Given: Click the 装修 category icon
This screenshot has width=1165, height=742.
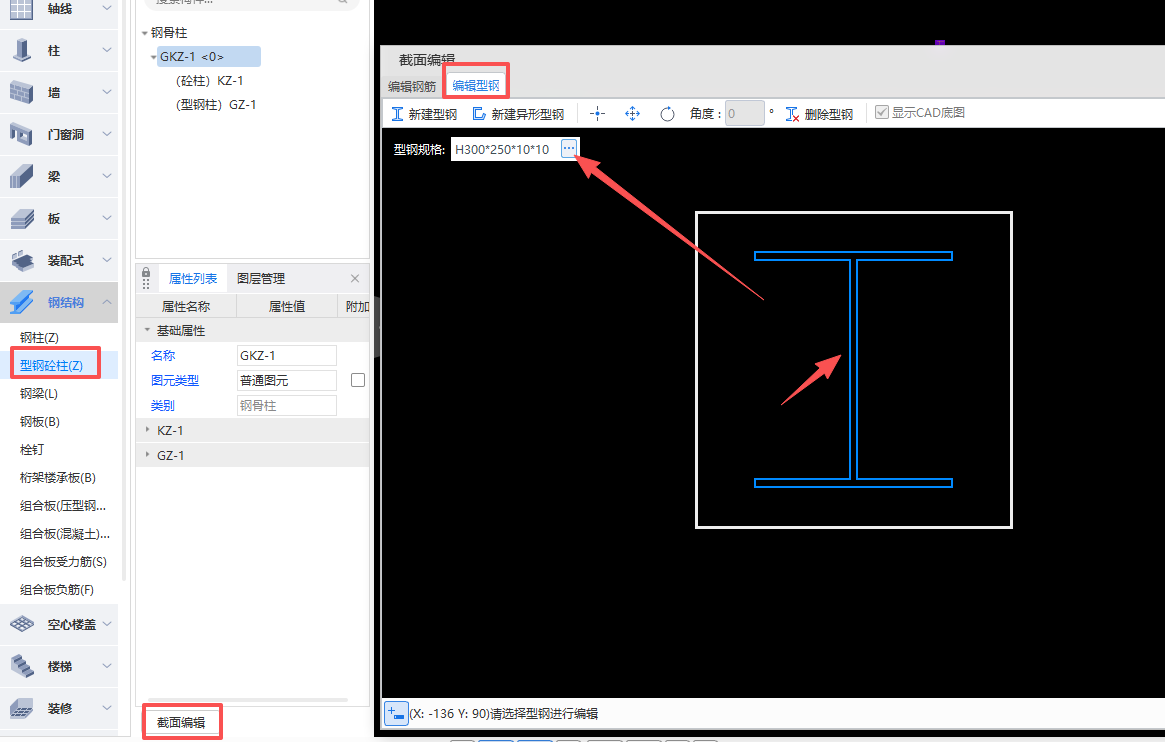Looking at the screenshot, I should 22,708.
